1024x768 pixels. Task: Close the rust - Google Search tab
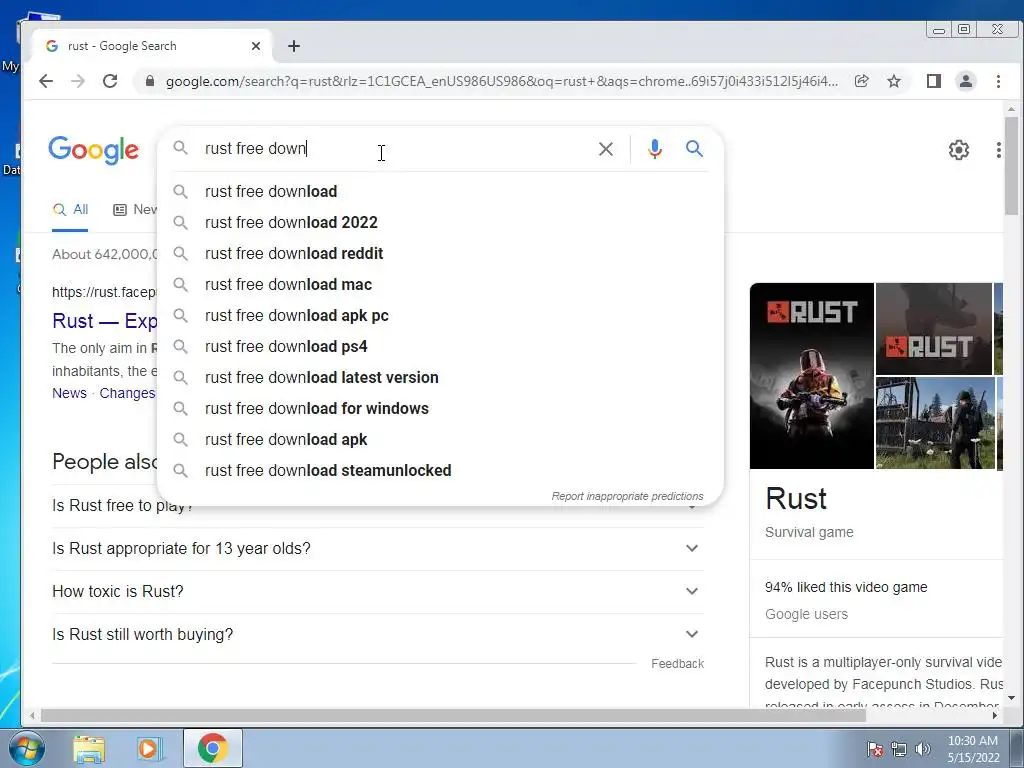[256, 46]
